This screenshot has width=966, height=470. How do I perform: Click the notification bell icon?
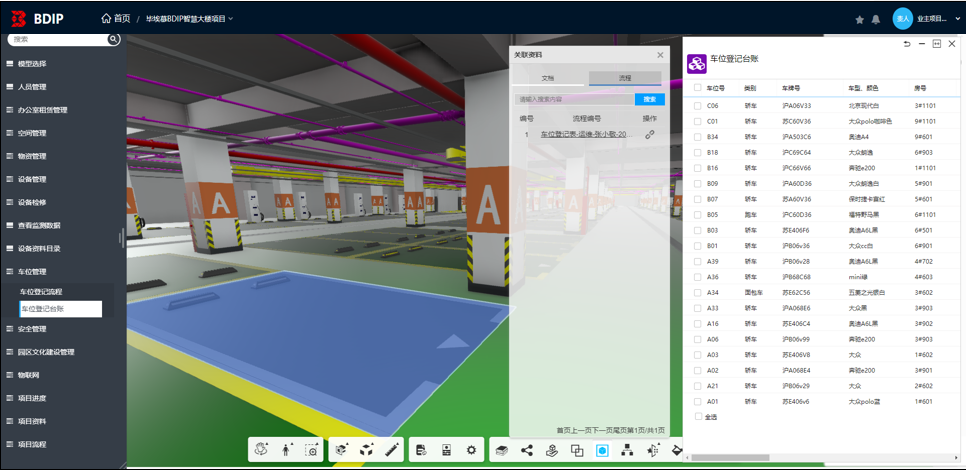click(x=876, y=19)
